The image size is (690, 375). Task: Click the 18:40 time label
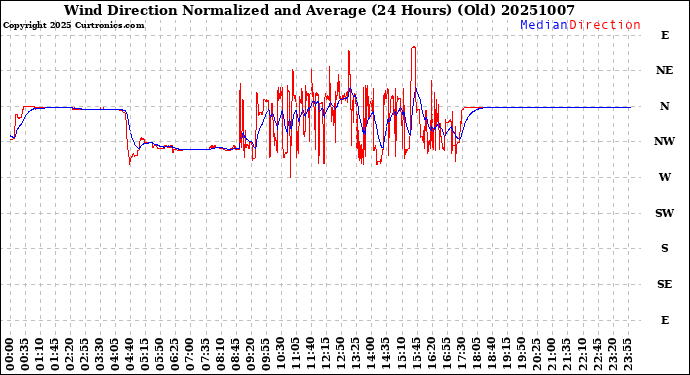click(x=491, y=354)
